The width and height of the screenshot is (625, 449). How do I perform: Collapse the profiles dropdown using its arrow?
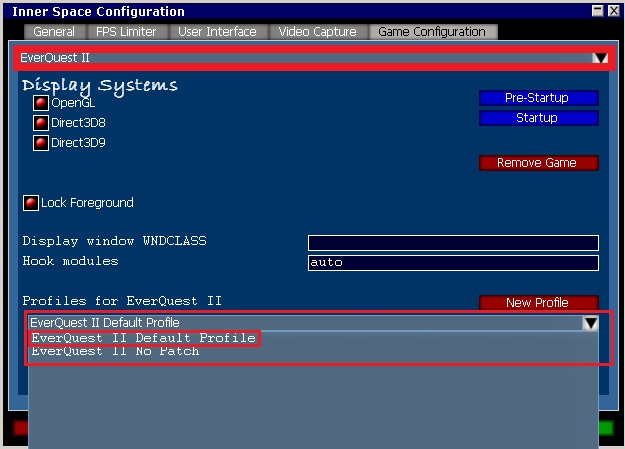590,323
